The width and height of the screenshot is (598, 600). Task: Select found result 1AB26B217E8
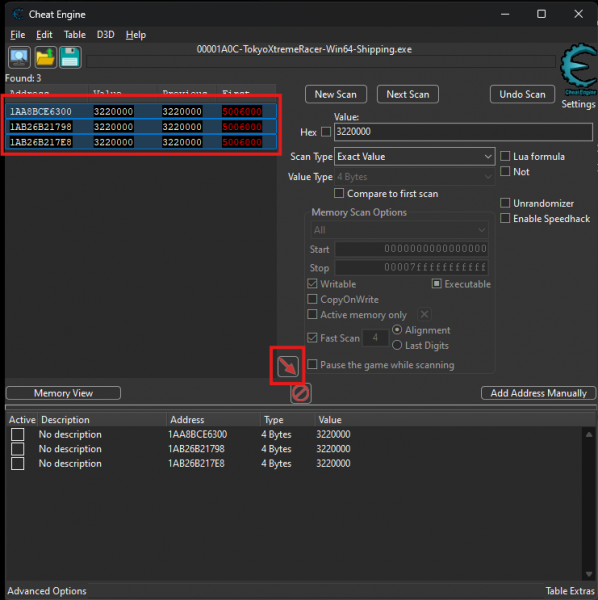pyautogui.click(x=141, y=142)
